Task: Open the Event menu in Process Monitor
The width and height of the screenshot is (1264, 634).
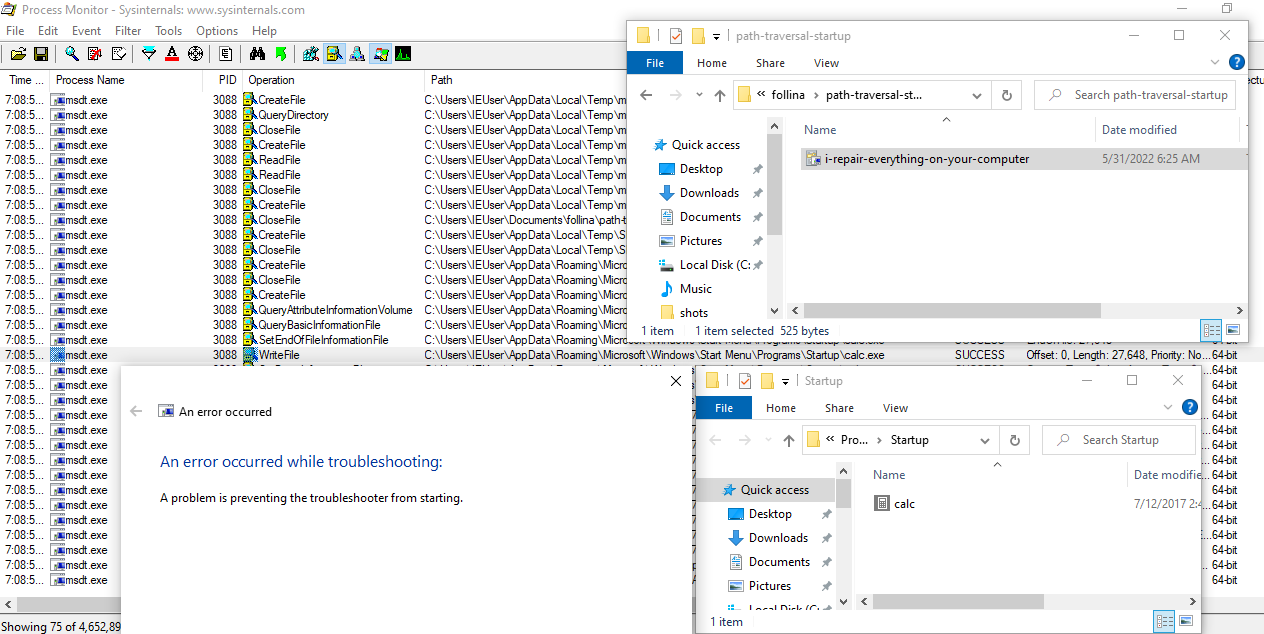Action: [x=86, y=30]
